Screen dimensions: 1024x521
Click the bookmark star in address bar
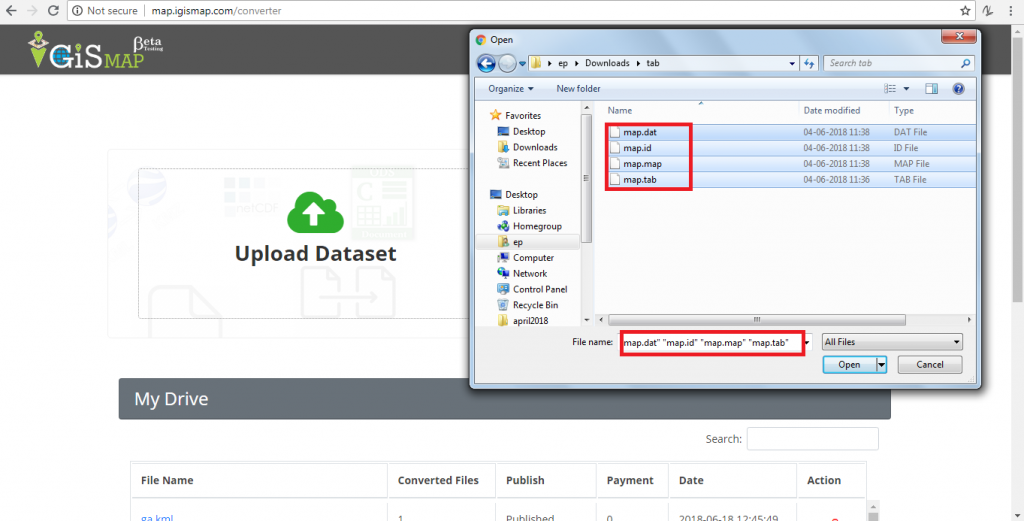965,10
